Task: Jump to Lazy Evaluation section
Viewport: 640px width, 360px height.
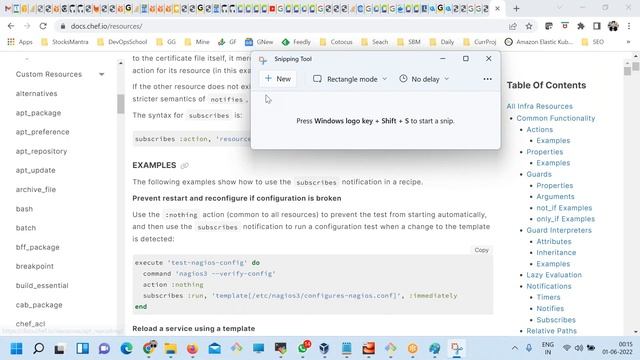Action: pyautogui.click(x=554, y=275)
